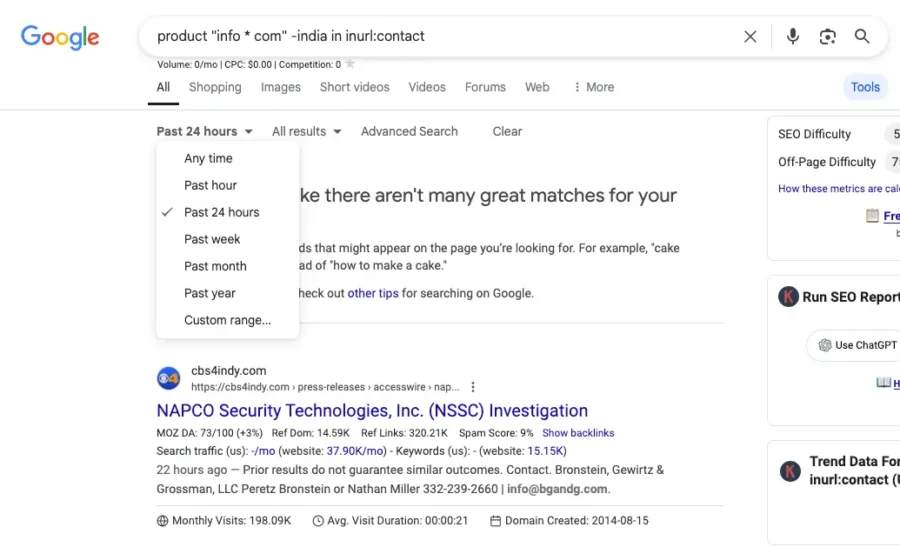Click the globe icon beside Monthly Visits
900x547 pixels.
(162, 521)
